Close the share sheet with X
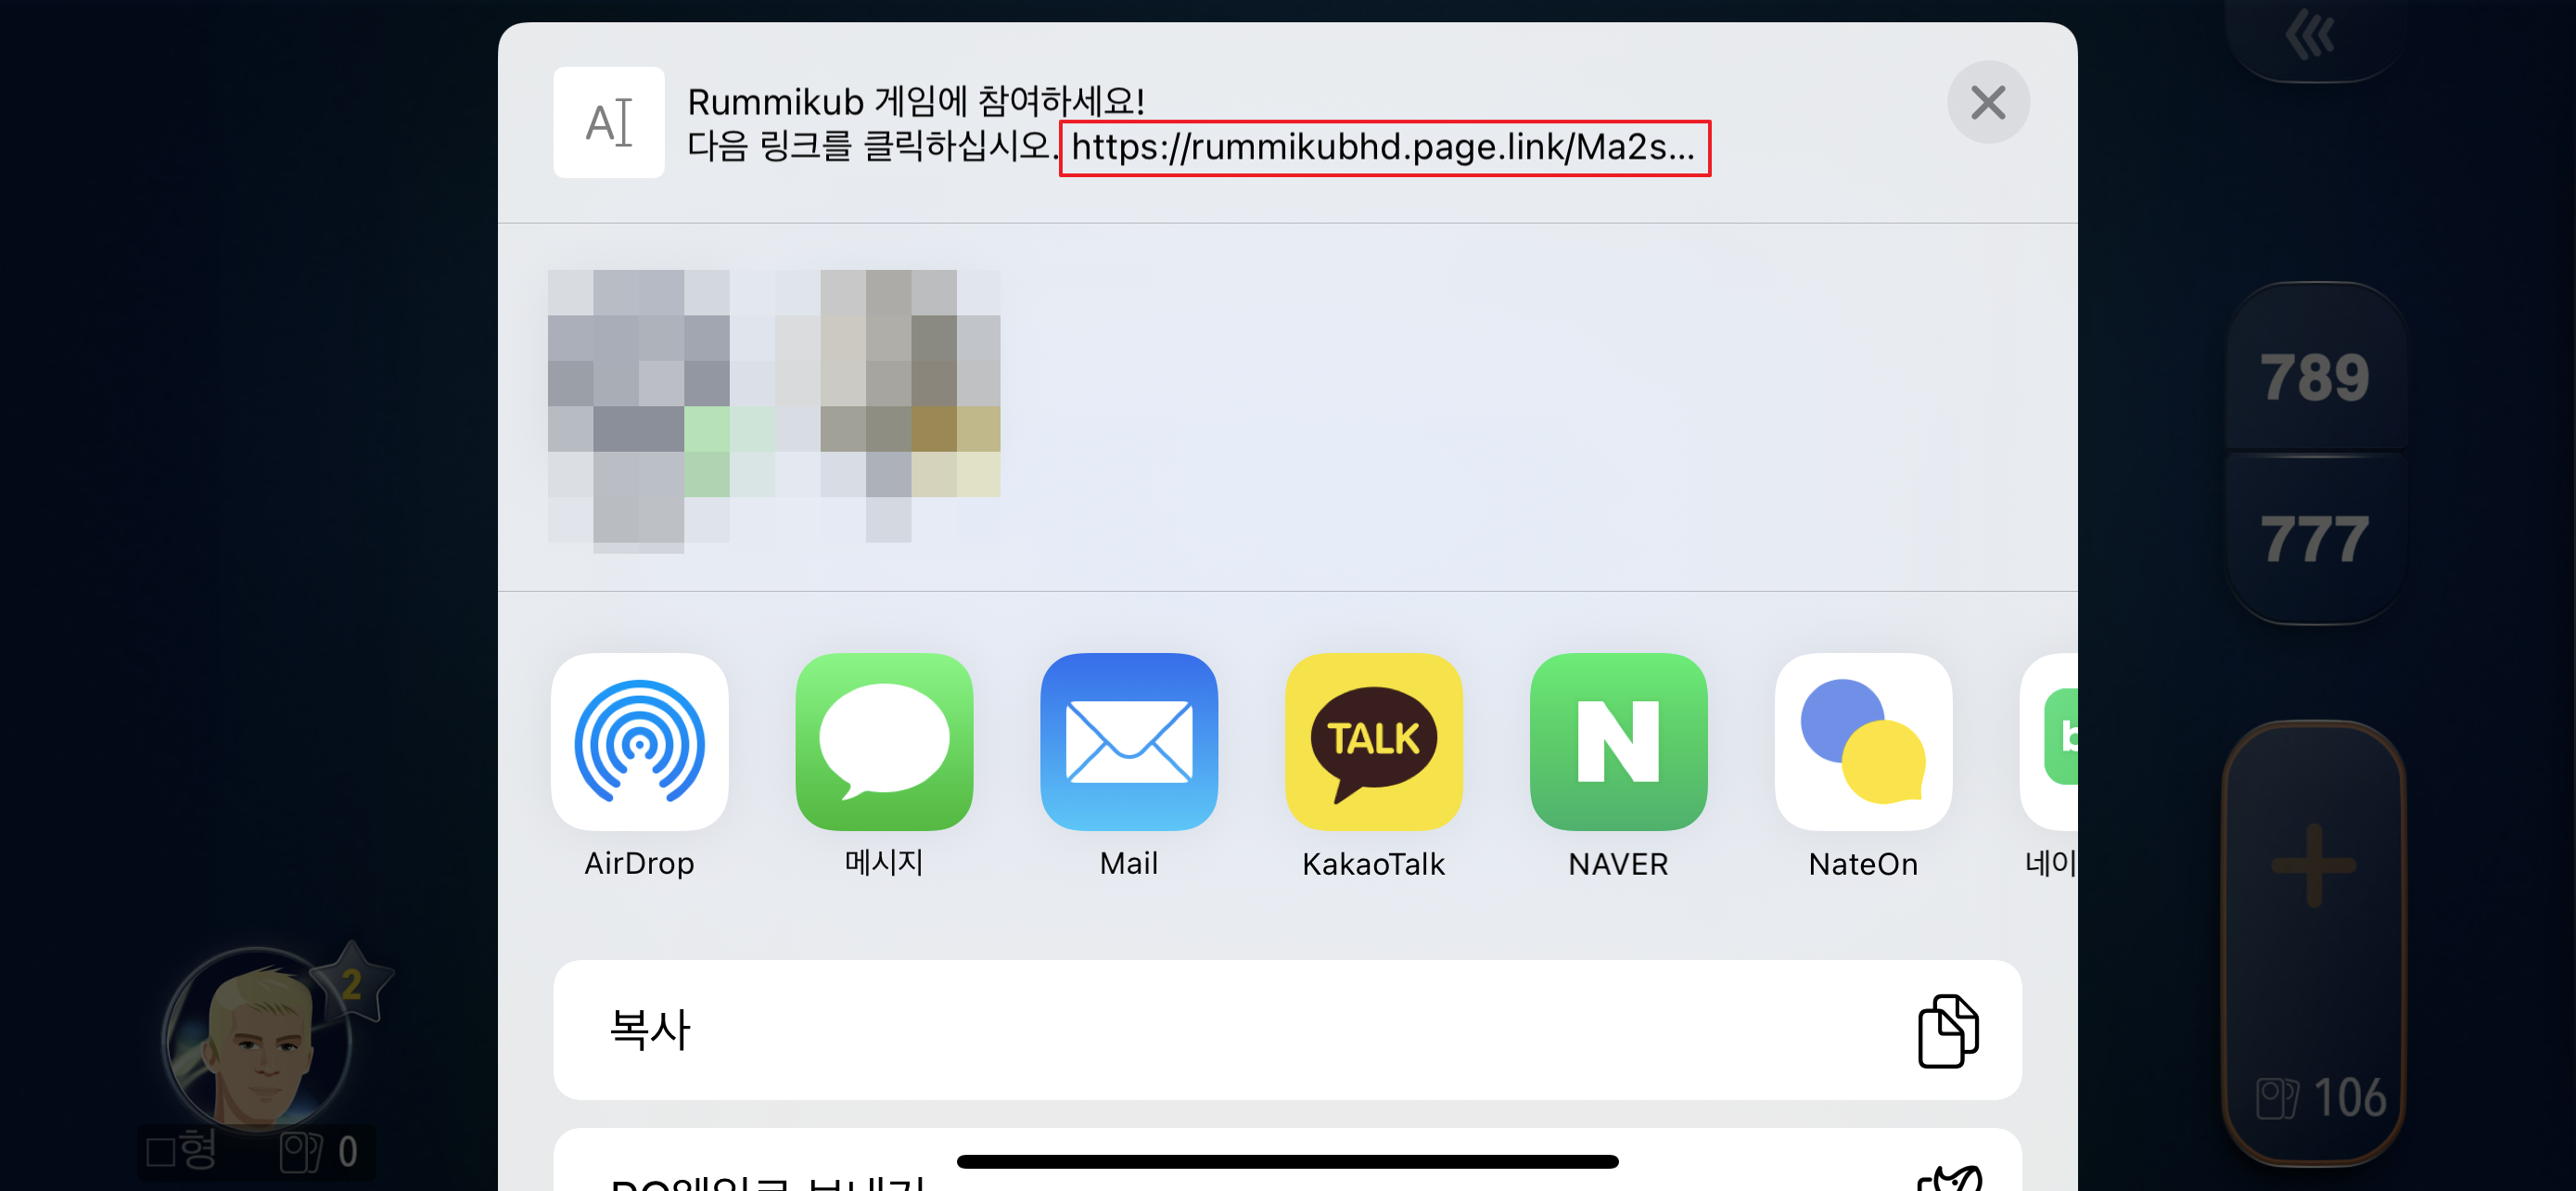Screen dimensions: 2576x1191 coord(1987,102)
